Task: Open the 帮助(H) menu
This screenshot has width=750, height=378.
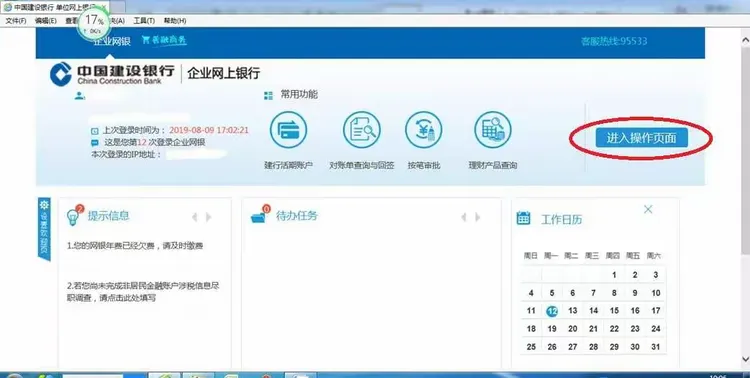Action: click(x=175, y=21)
